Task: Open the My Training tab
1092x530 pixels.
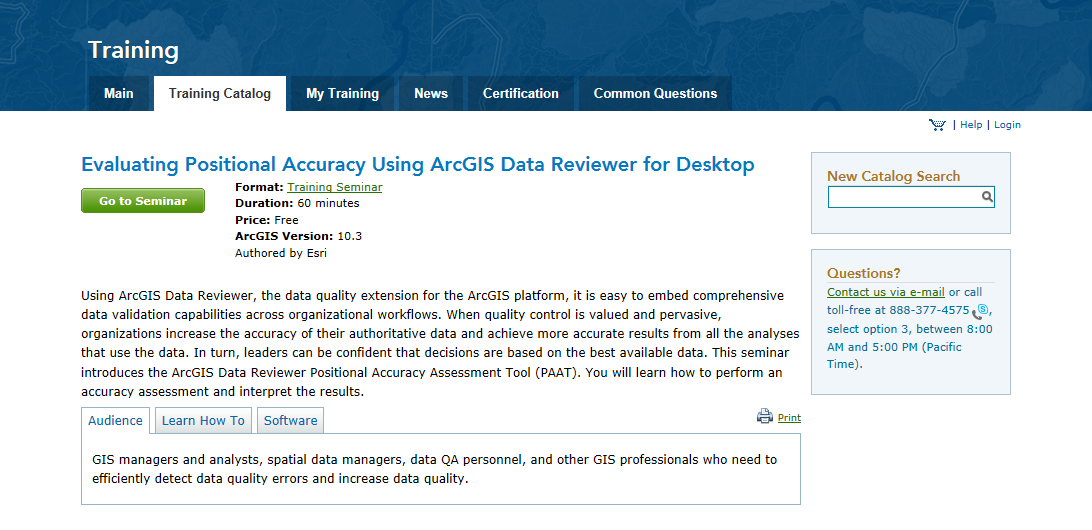Action: [342, 94]
